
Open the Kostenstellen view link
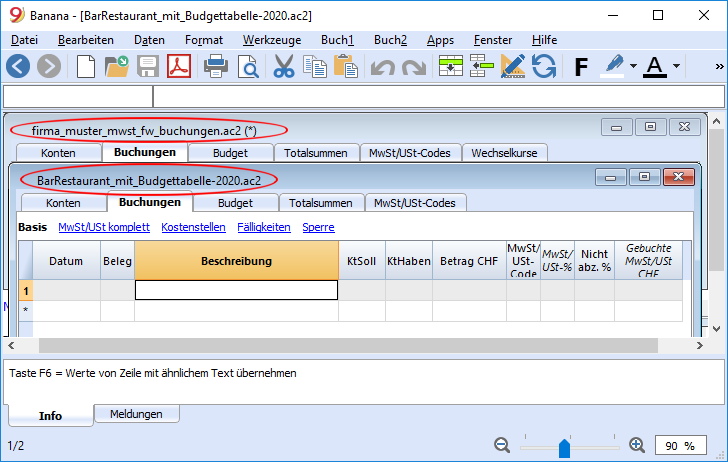tap(193, 227)
